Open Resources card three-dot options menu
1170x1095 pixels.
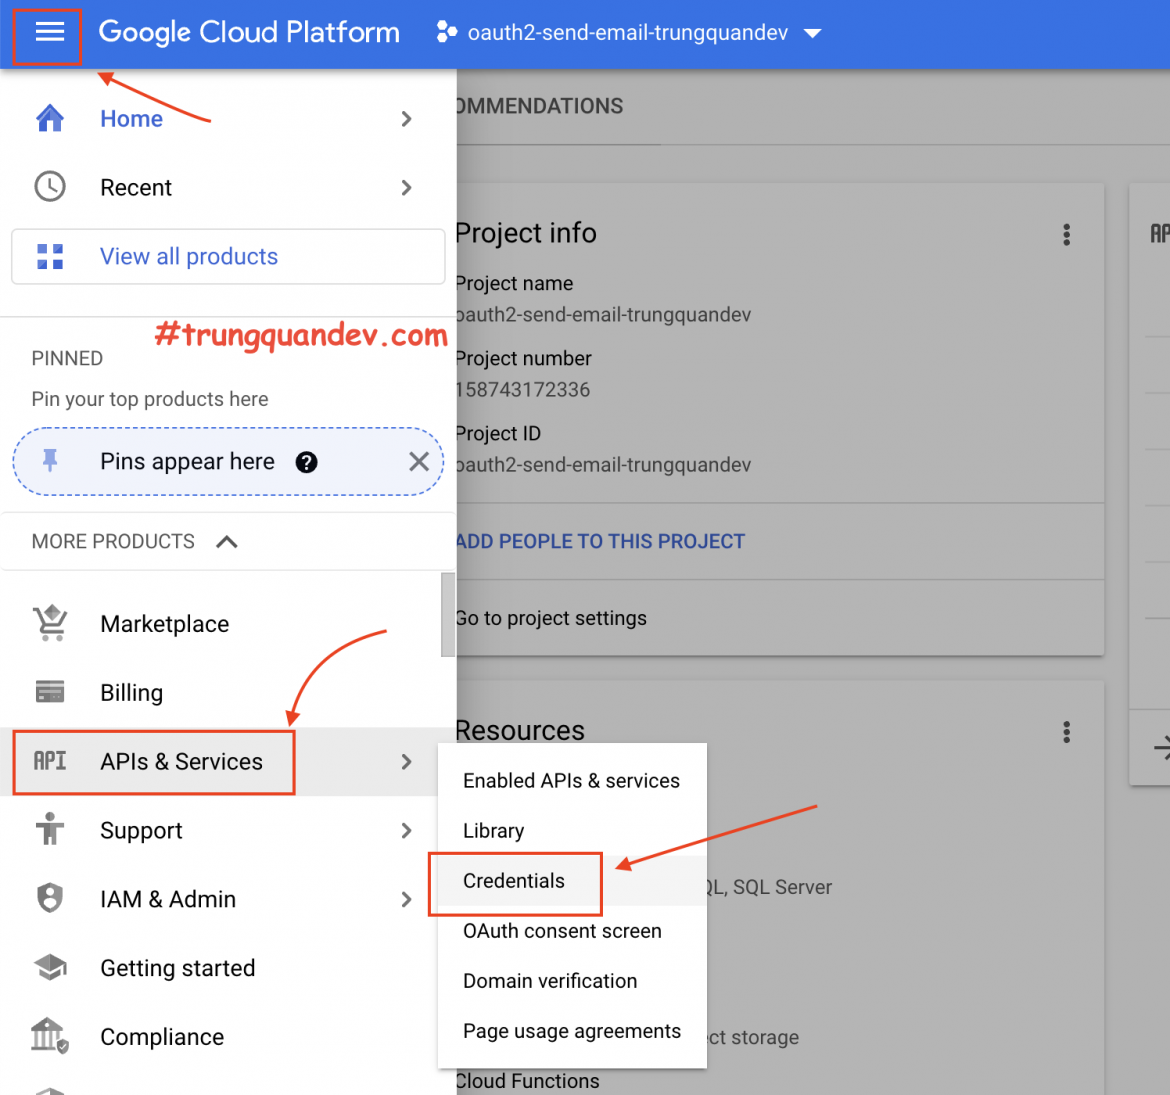click(x=1066, y=732)
